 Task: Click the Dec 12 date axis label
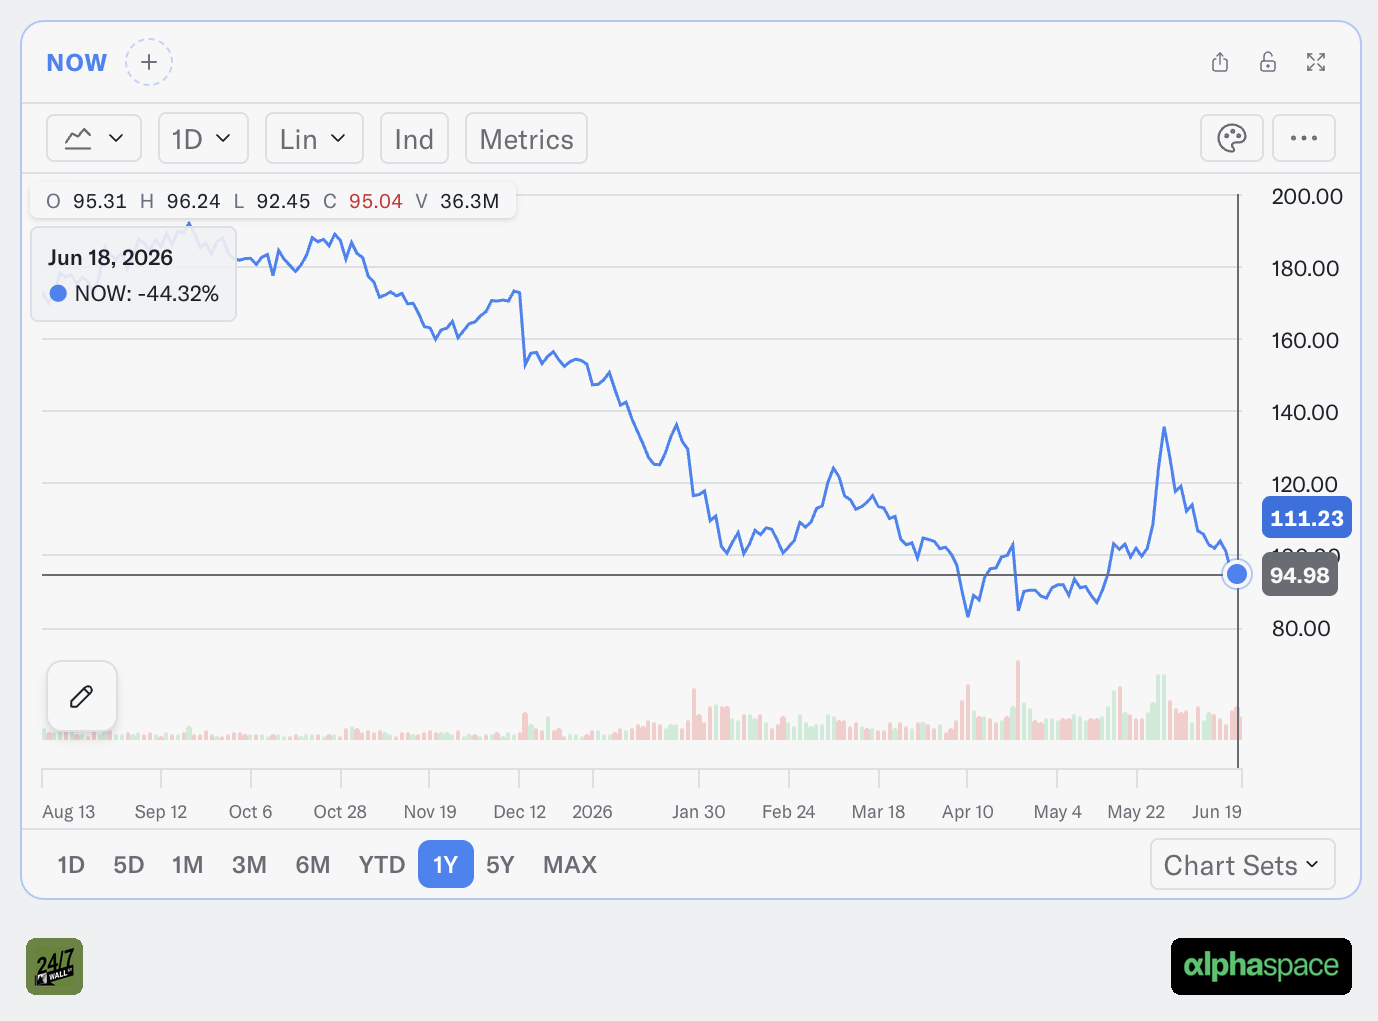(x=520, y=812)
